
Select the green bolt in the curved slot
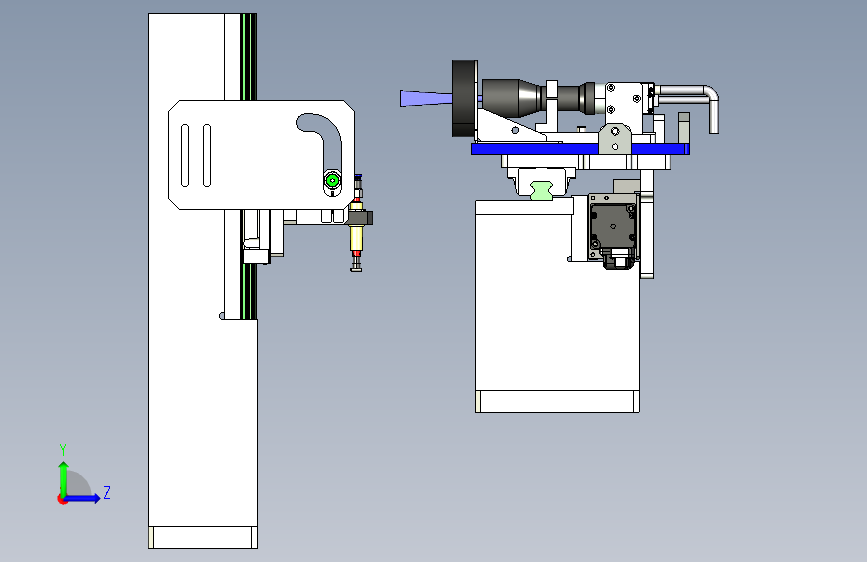[x=332, y=180]
